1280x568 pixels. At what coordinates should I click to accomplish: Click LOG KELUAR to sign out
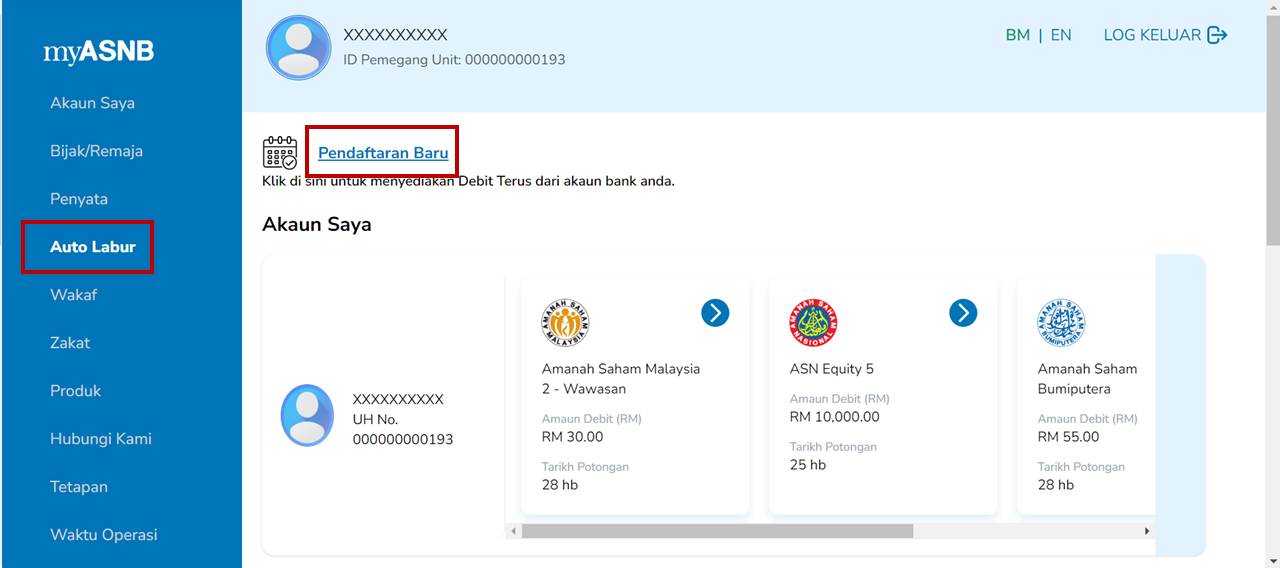click(x=1153, y=35)
